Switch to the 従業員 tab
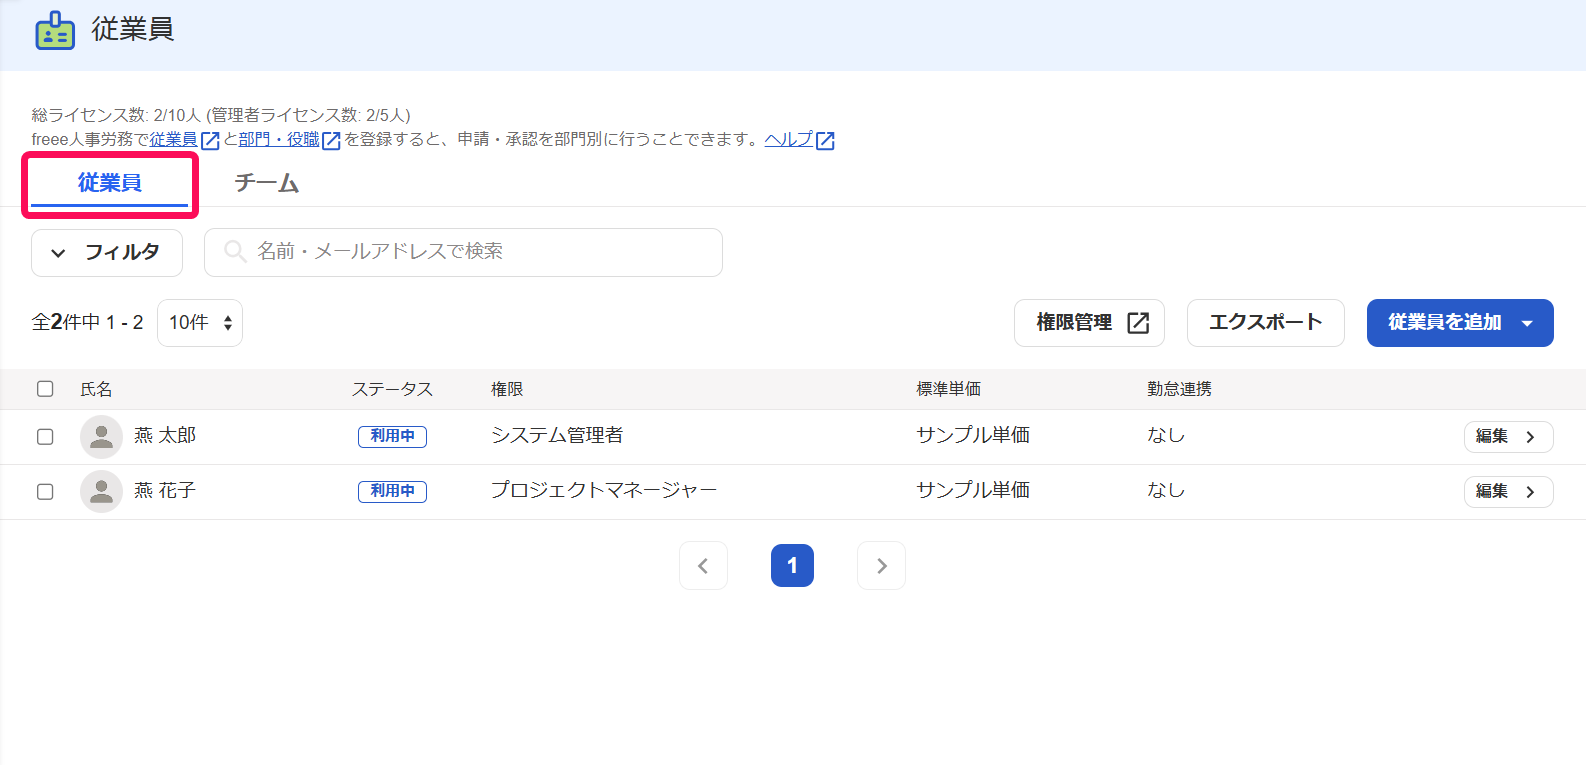 [x=110, y=184]
